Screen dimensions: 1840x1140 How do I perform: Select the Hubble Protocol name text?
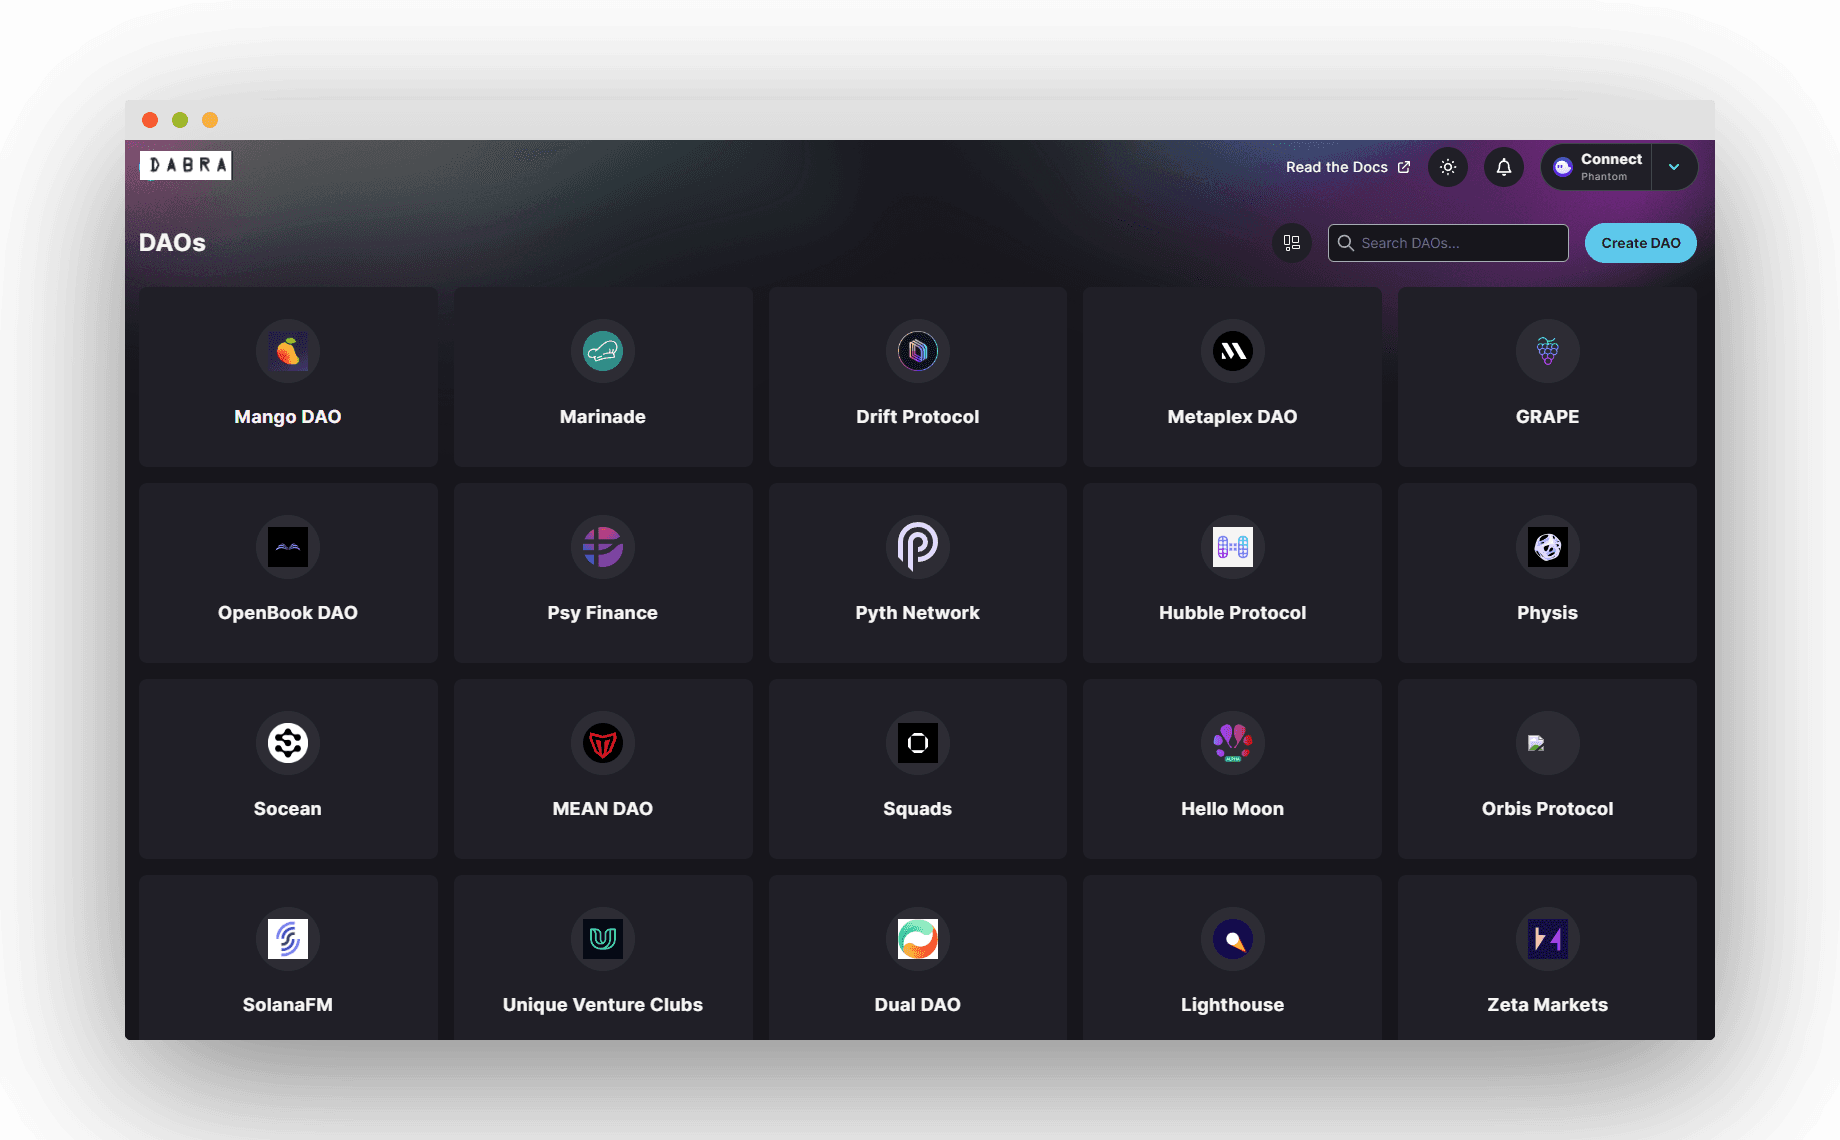coord(1233,613)
